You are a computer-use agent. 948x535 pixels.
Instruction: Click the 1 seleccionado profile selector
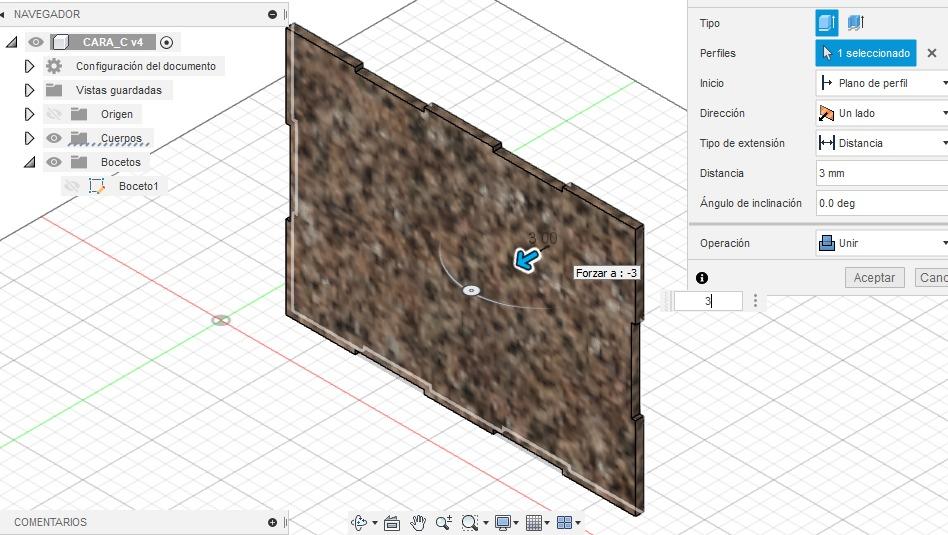pyautogui.click(x=866, y=53)
